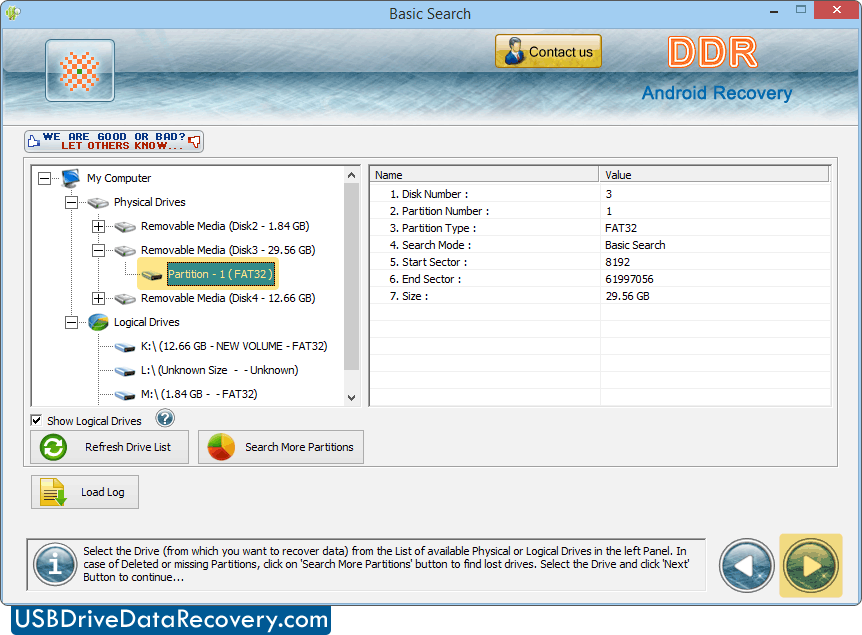Expand Removable Media Disk2 node
Image resolution: width=862 pixels, height=635 pixels.
(x=98, y=226)
